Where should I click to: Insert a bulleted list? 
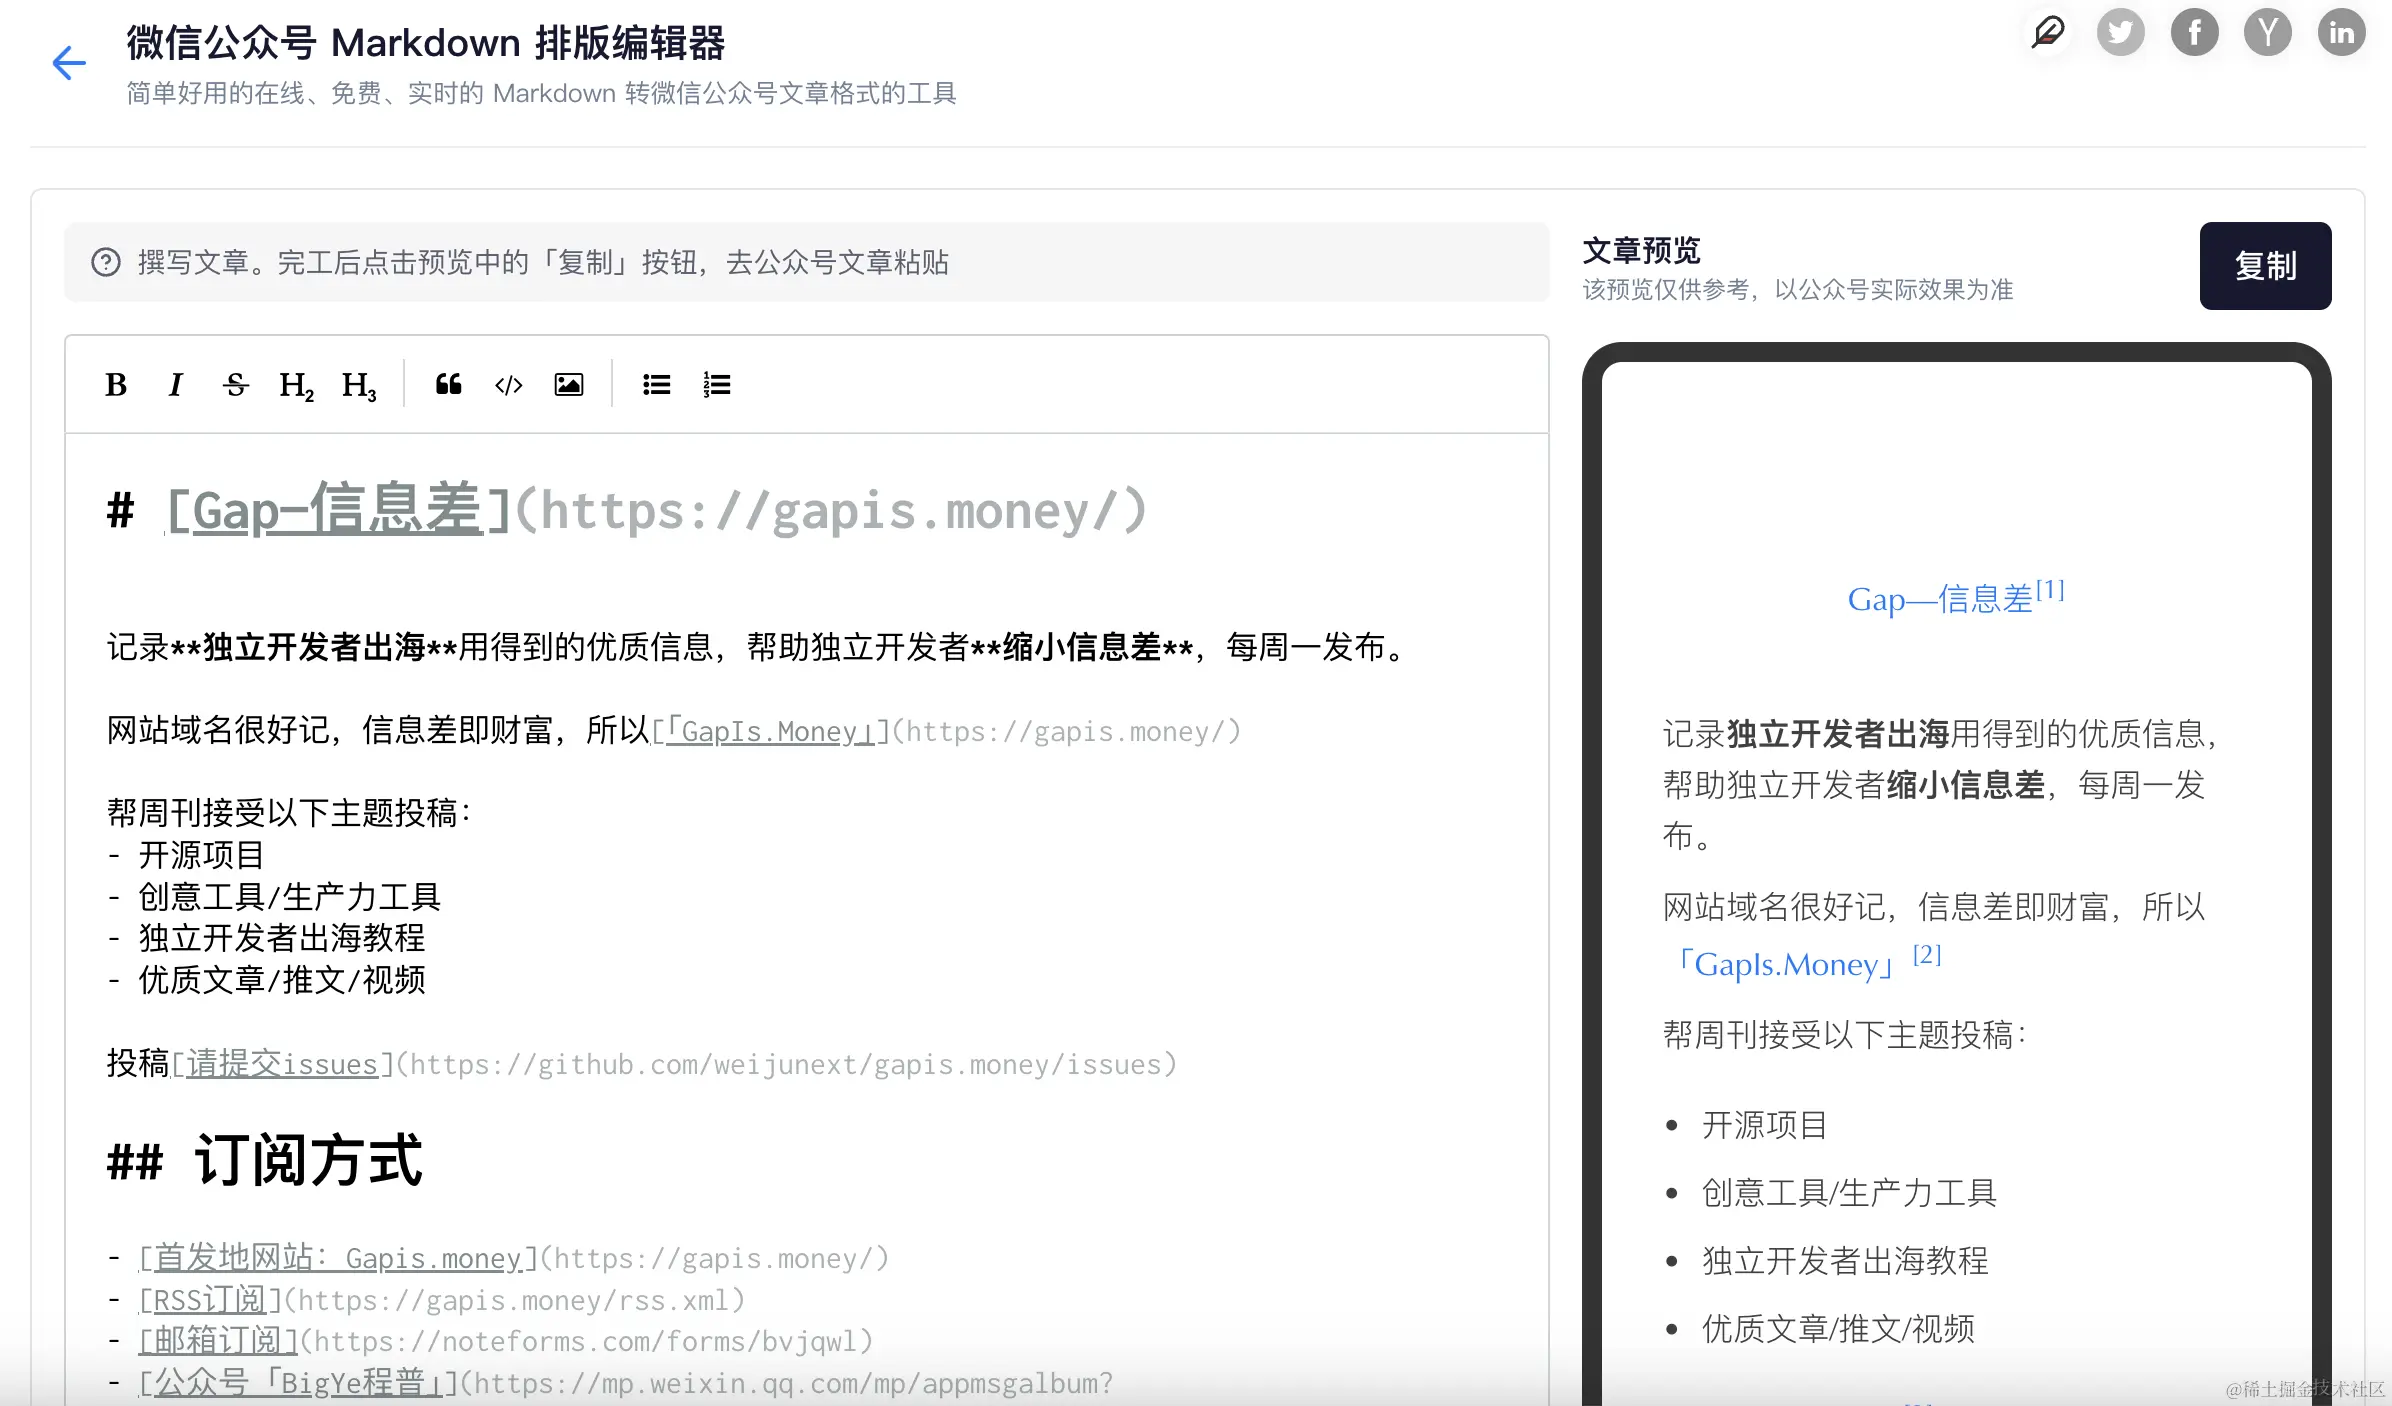click(656, 385)
